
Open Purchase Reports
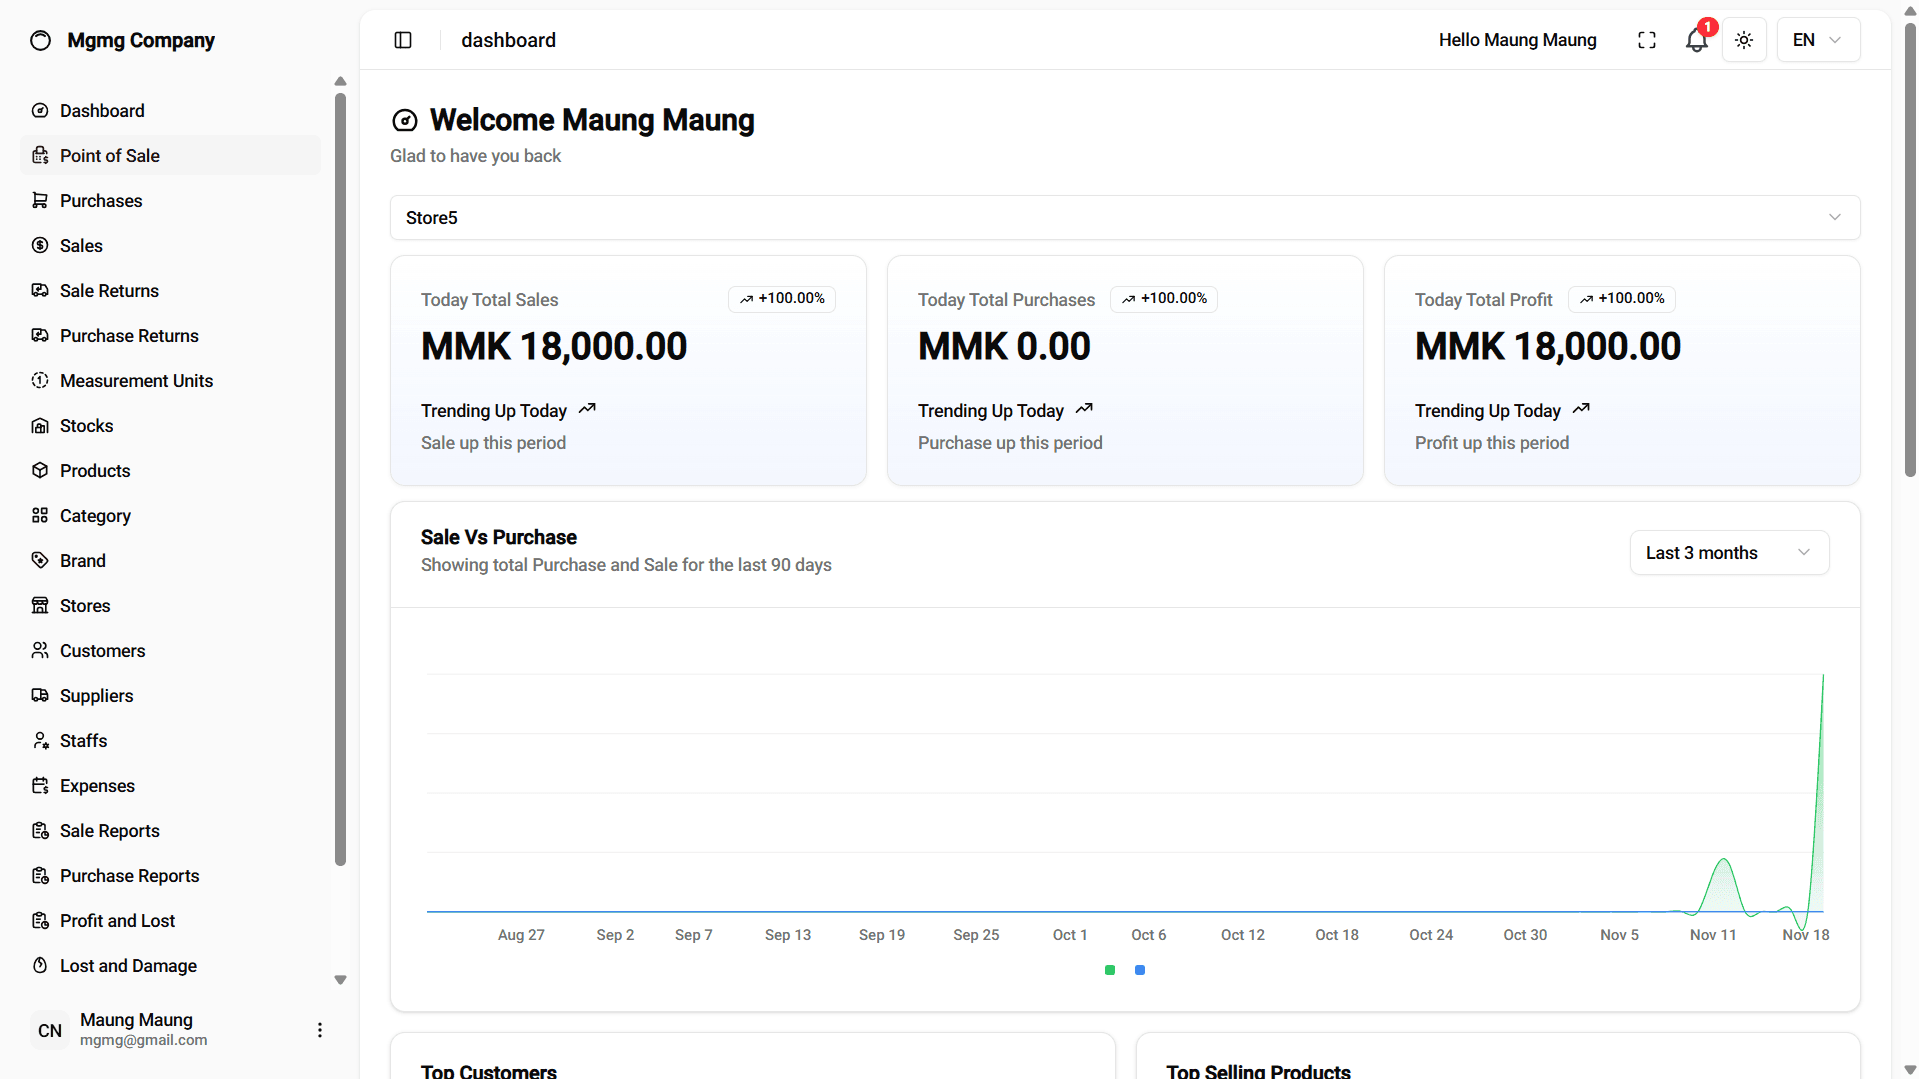(x=128, y=875)
